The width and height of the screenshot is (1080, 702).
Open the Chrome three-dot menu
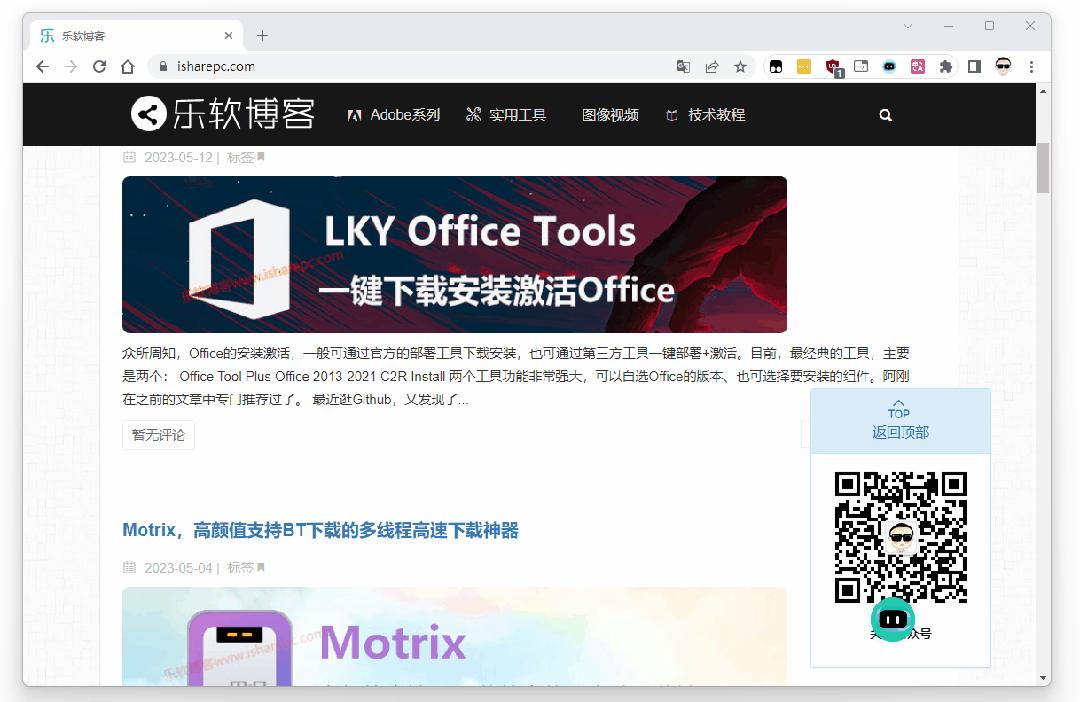click(1031, 67)
